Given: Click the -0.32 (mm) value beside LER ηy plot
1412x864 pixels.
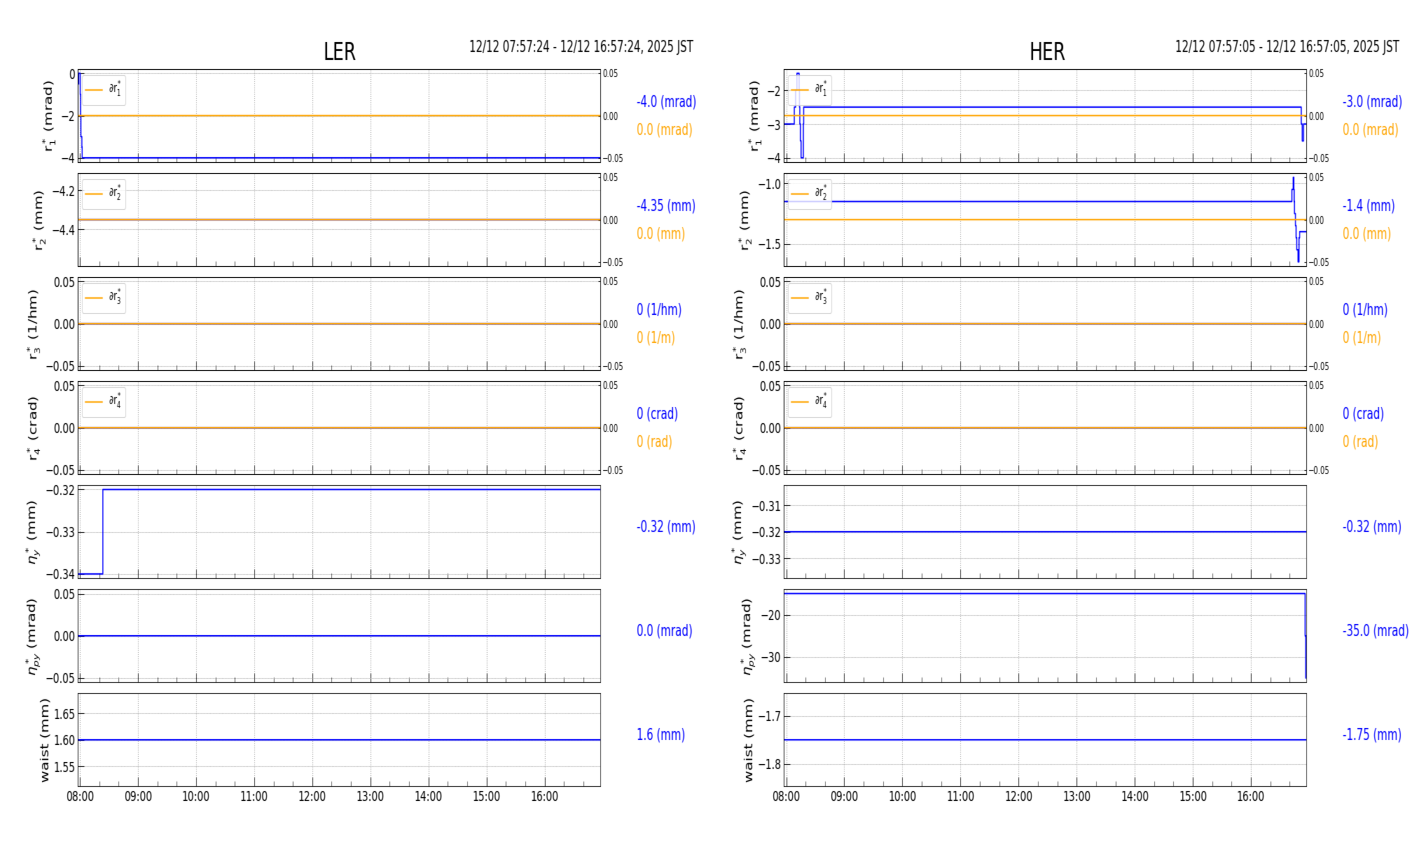Looking at the screenshot, I should click(666, 527).
